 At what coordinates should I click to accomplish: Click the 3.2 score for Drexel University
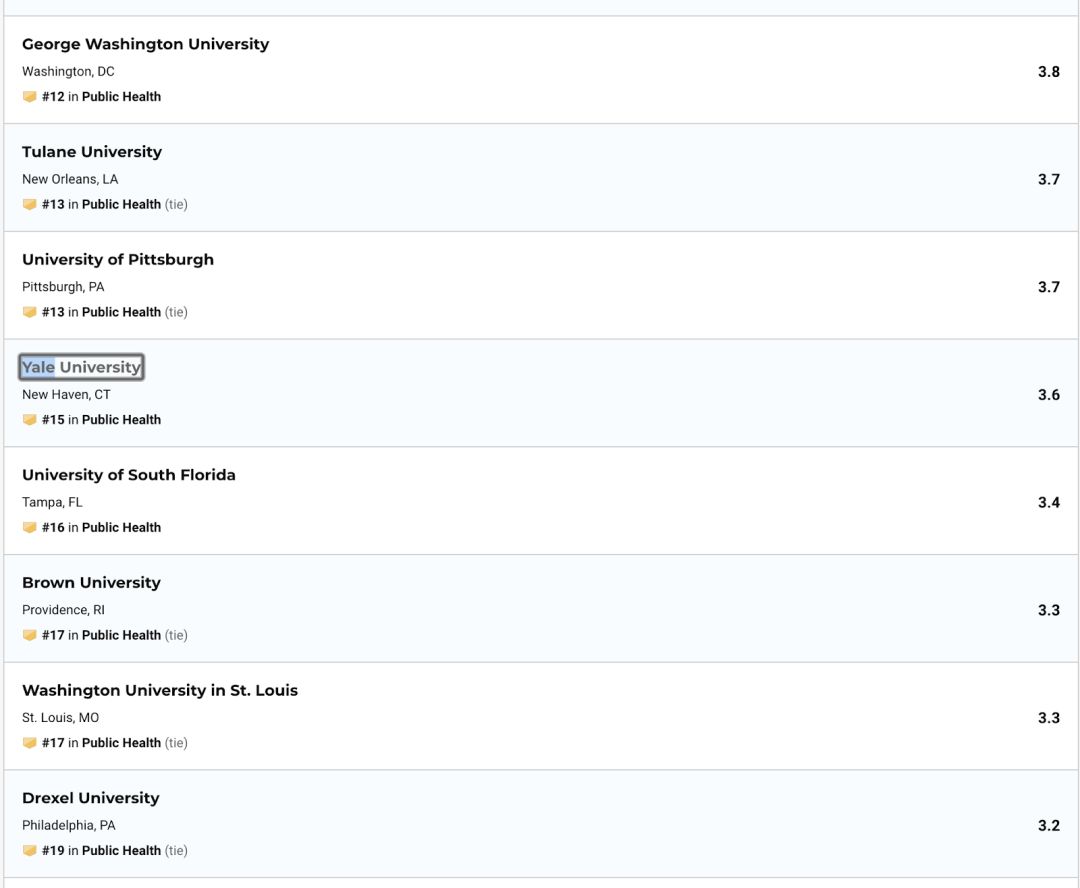1048,826
